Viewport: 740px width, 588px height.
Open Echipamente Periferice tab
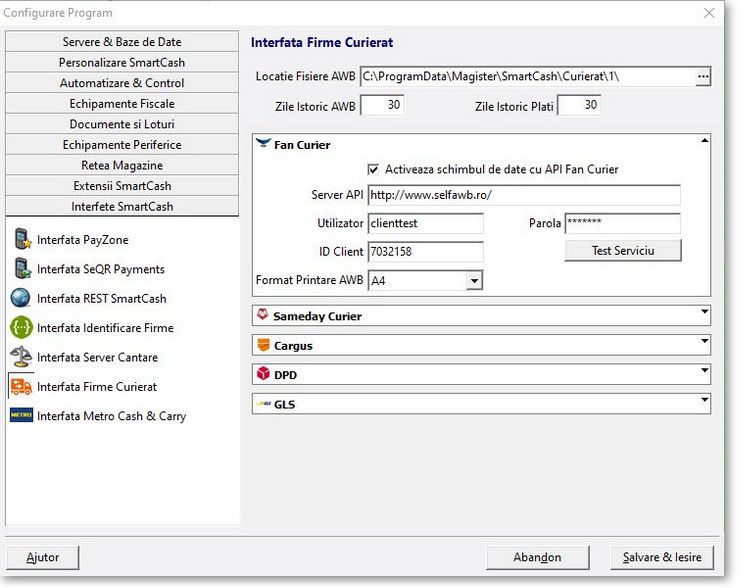(x=122, y=145)
